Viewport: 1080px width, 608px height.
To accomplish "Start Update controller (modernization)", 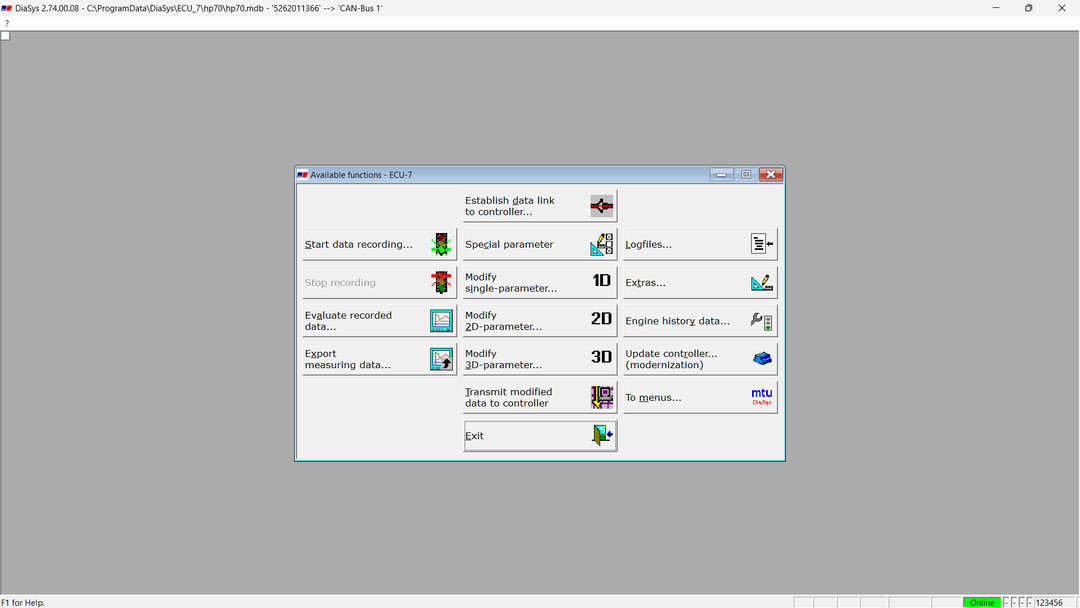I will click(700, 359).
